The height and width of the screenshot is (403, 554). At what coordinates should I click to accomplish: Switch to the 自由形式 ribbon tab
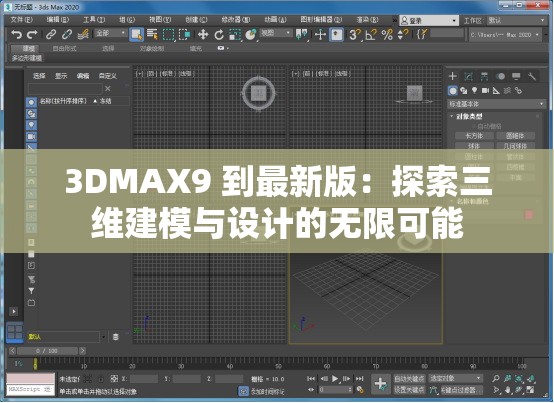(x=64, y=48)
